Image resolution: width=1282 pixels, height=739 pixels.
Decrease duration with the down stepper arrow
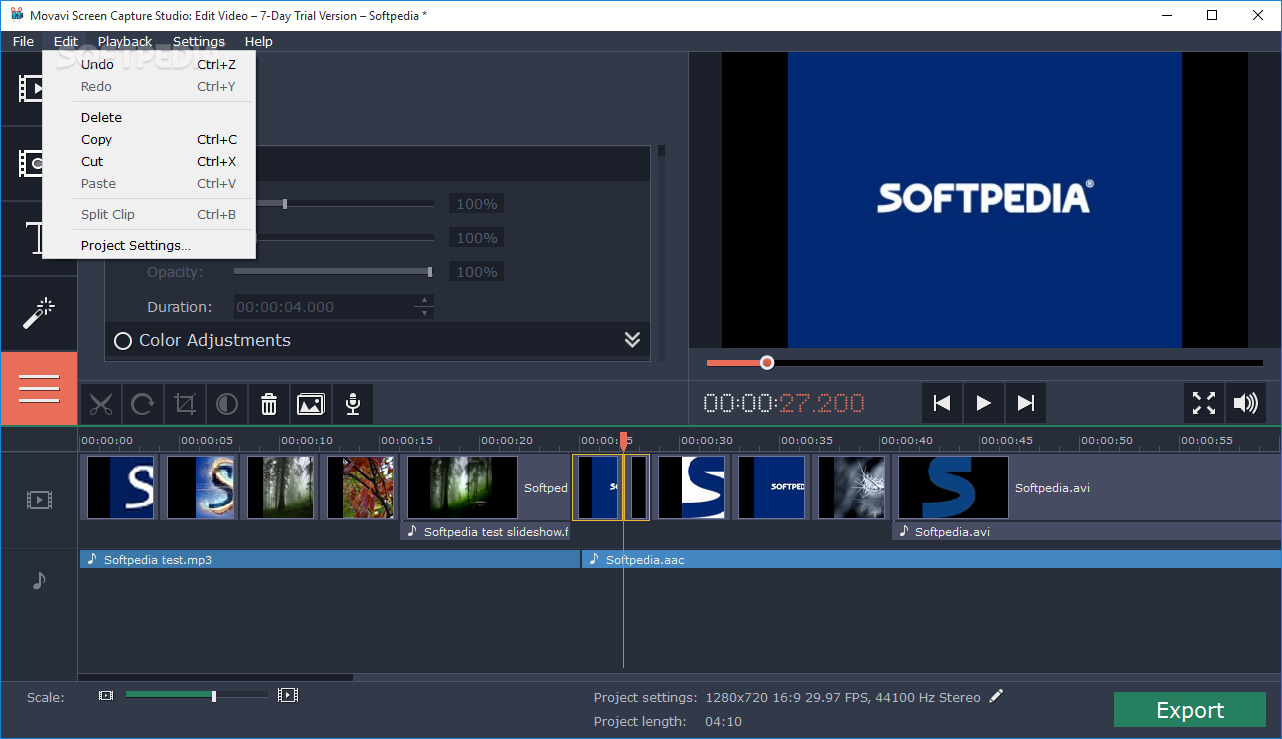(x=425, y=313)
